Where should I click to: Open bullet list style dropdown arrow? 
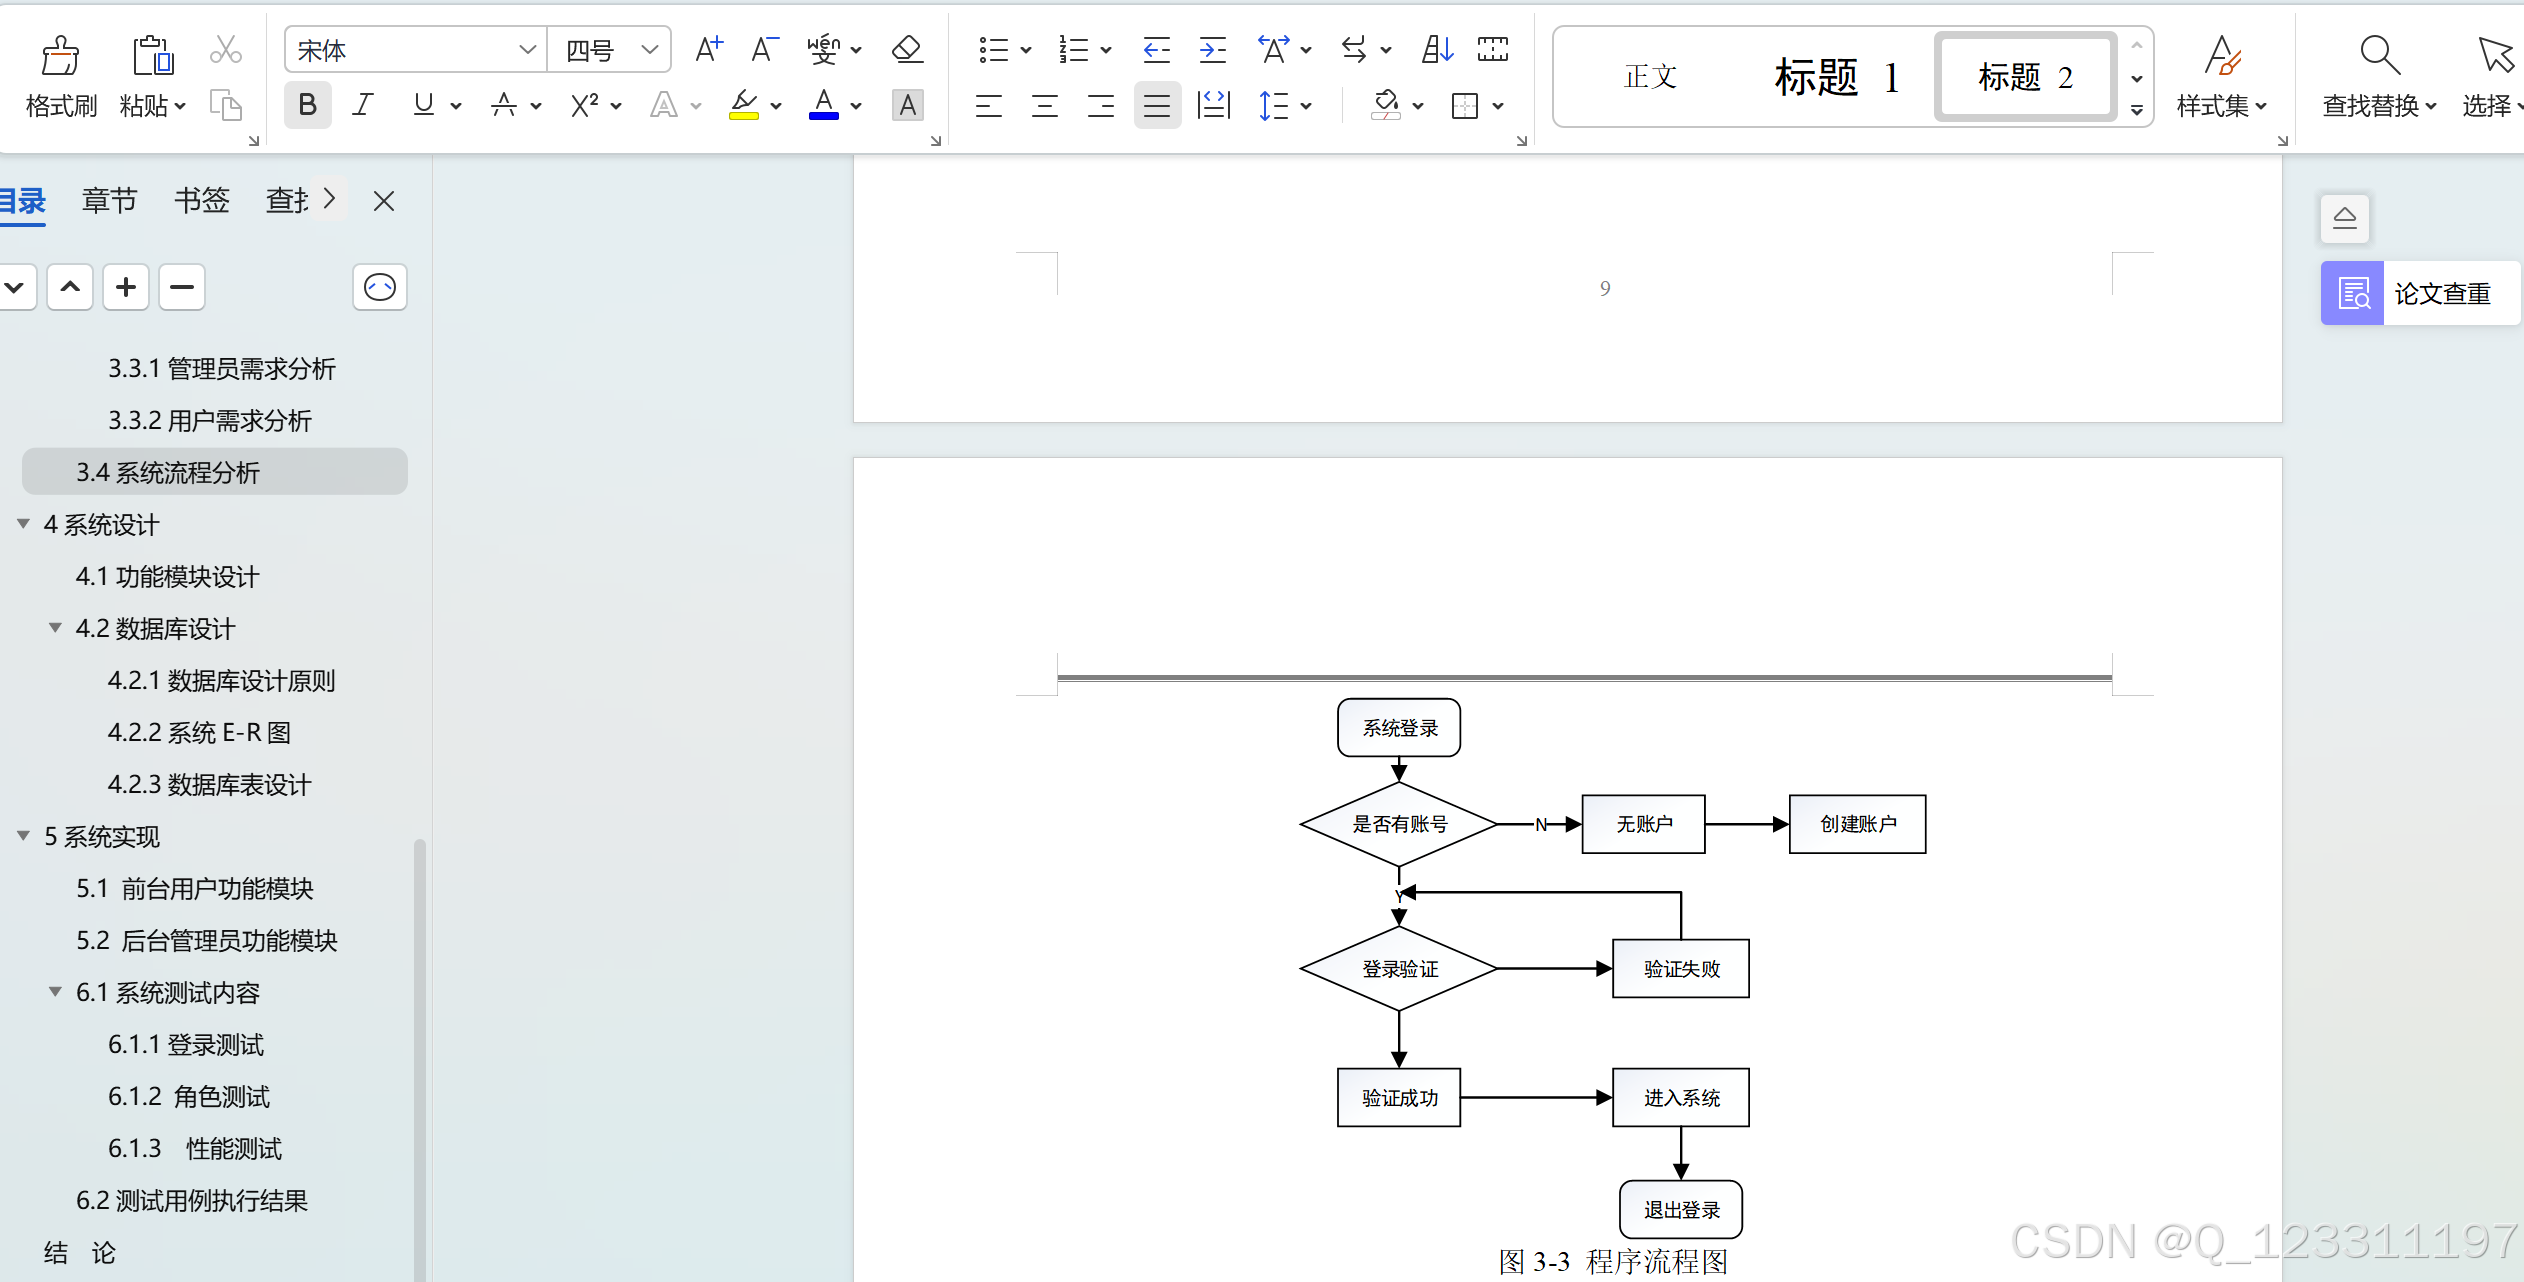1025,50
